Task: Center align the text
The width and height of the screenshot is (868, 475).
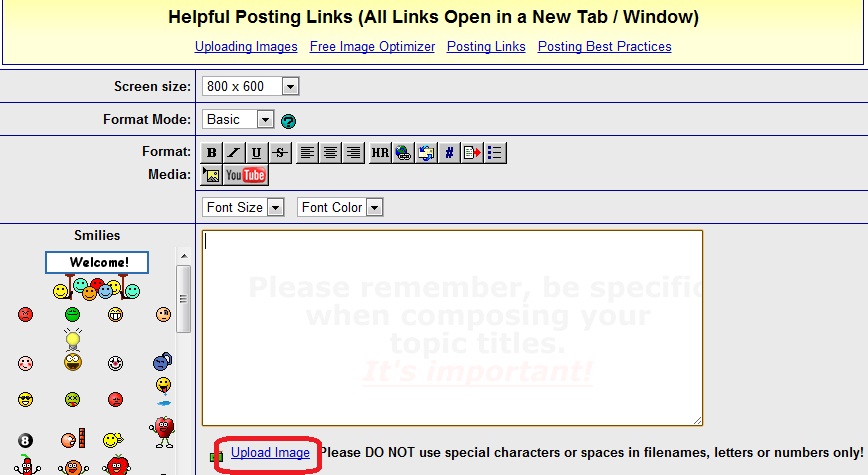Action: [x=330, y=152]
